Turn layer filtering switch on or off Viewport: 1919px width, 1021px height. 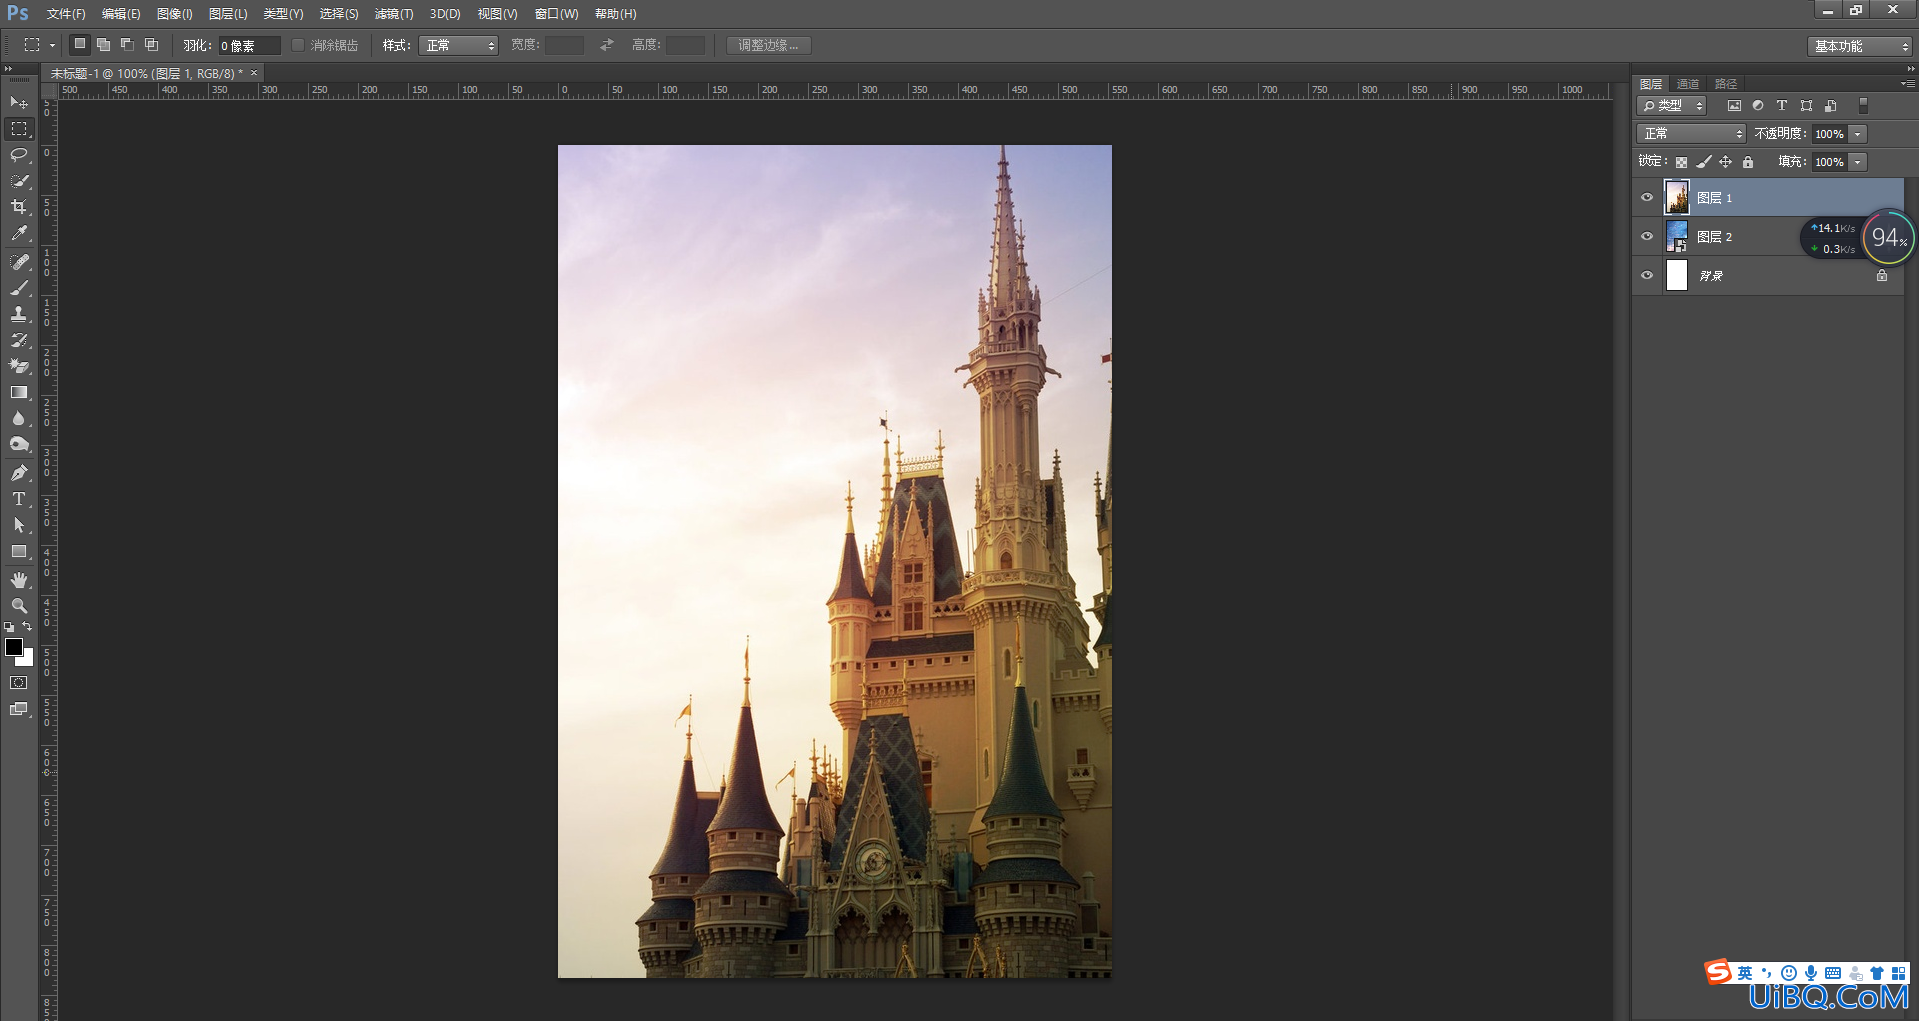(x=1863, y=106)
